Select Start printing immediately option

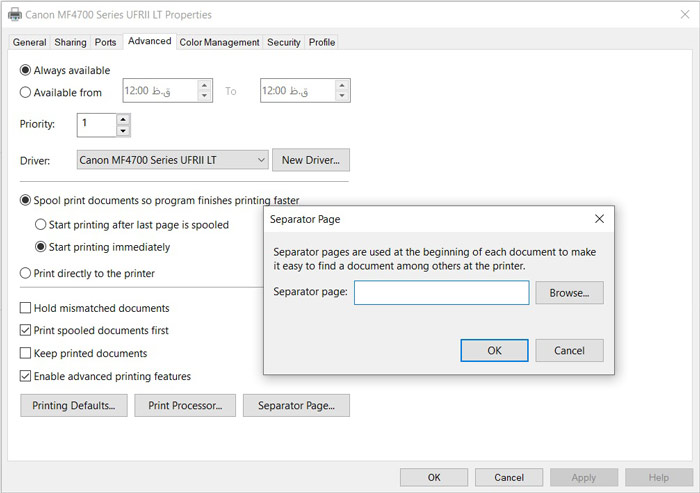click(41, 246)
